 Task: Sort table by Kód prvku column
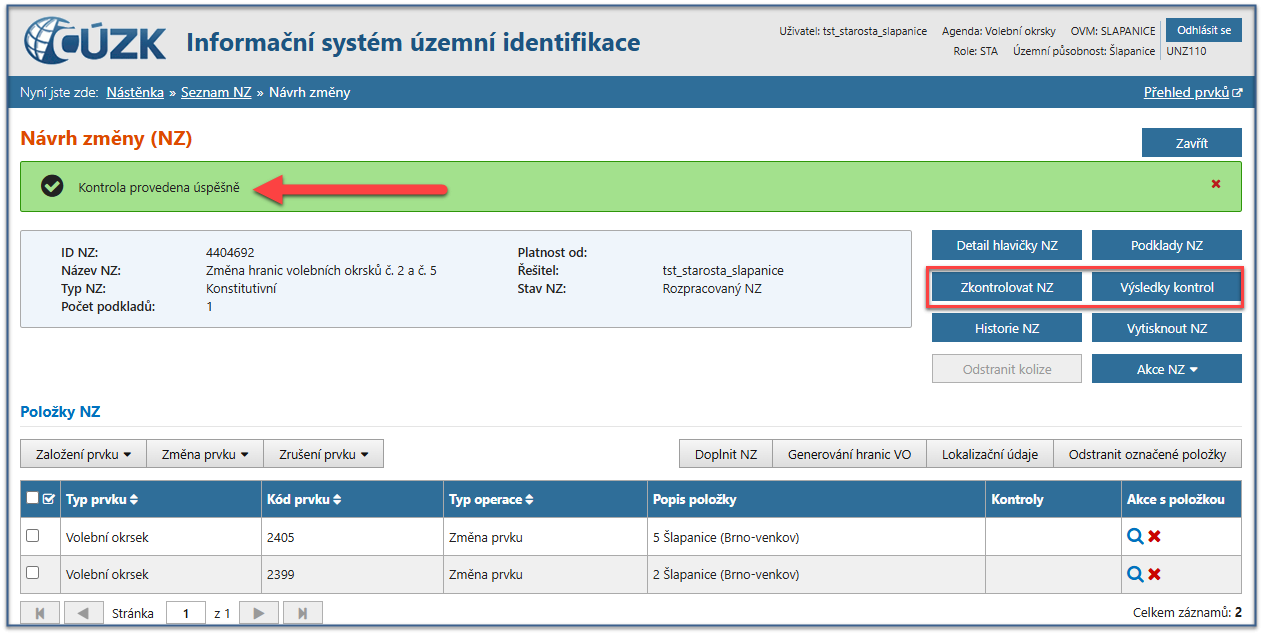[x=303, y=499]
